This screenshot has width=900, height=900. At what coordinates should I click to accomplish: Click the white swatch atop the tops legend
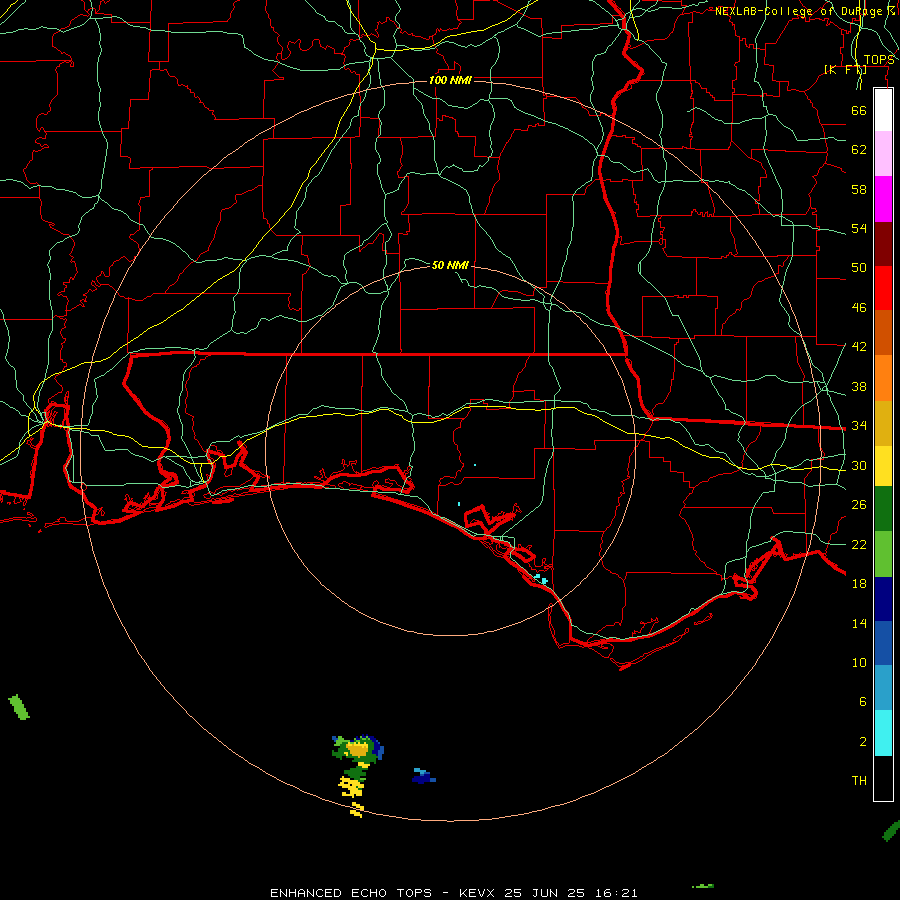click(883, 110)
